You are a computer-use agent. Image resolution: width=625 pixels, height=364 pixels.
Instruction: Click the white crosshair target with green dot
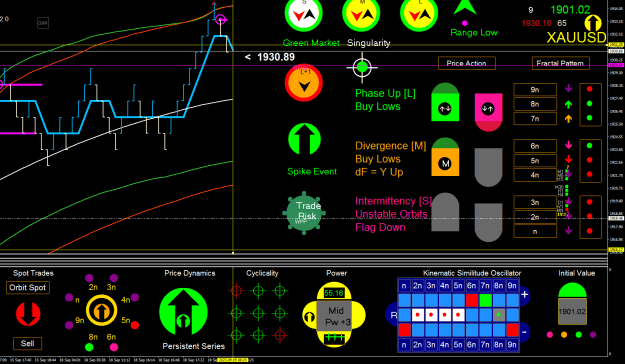[362, 67]
